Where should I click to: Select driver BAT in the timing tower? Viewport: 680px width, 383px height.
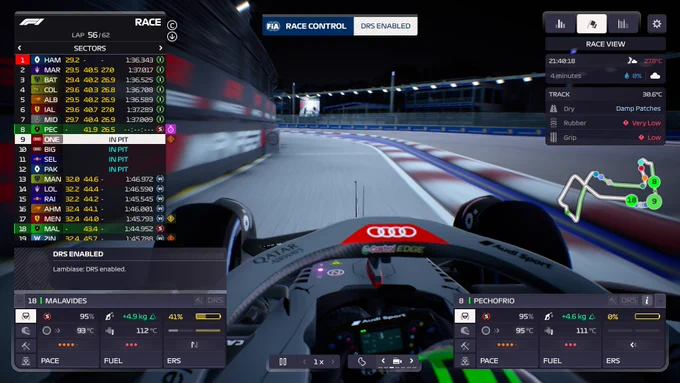tap(90, 80)
